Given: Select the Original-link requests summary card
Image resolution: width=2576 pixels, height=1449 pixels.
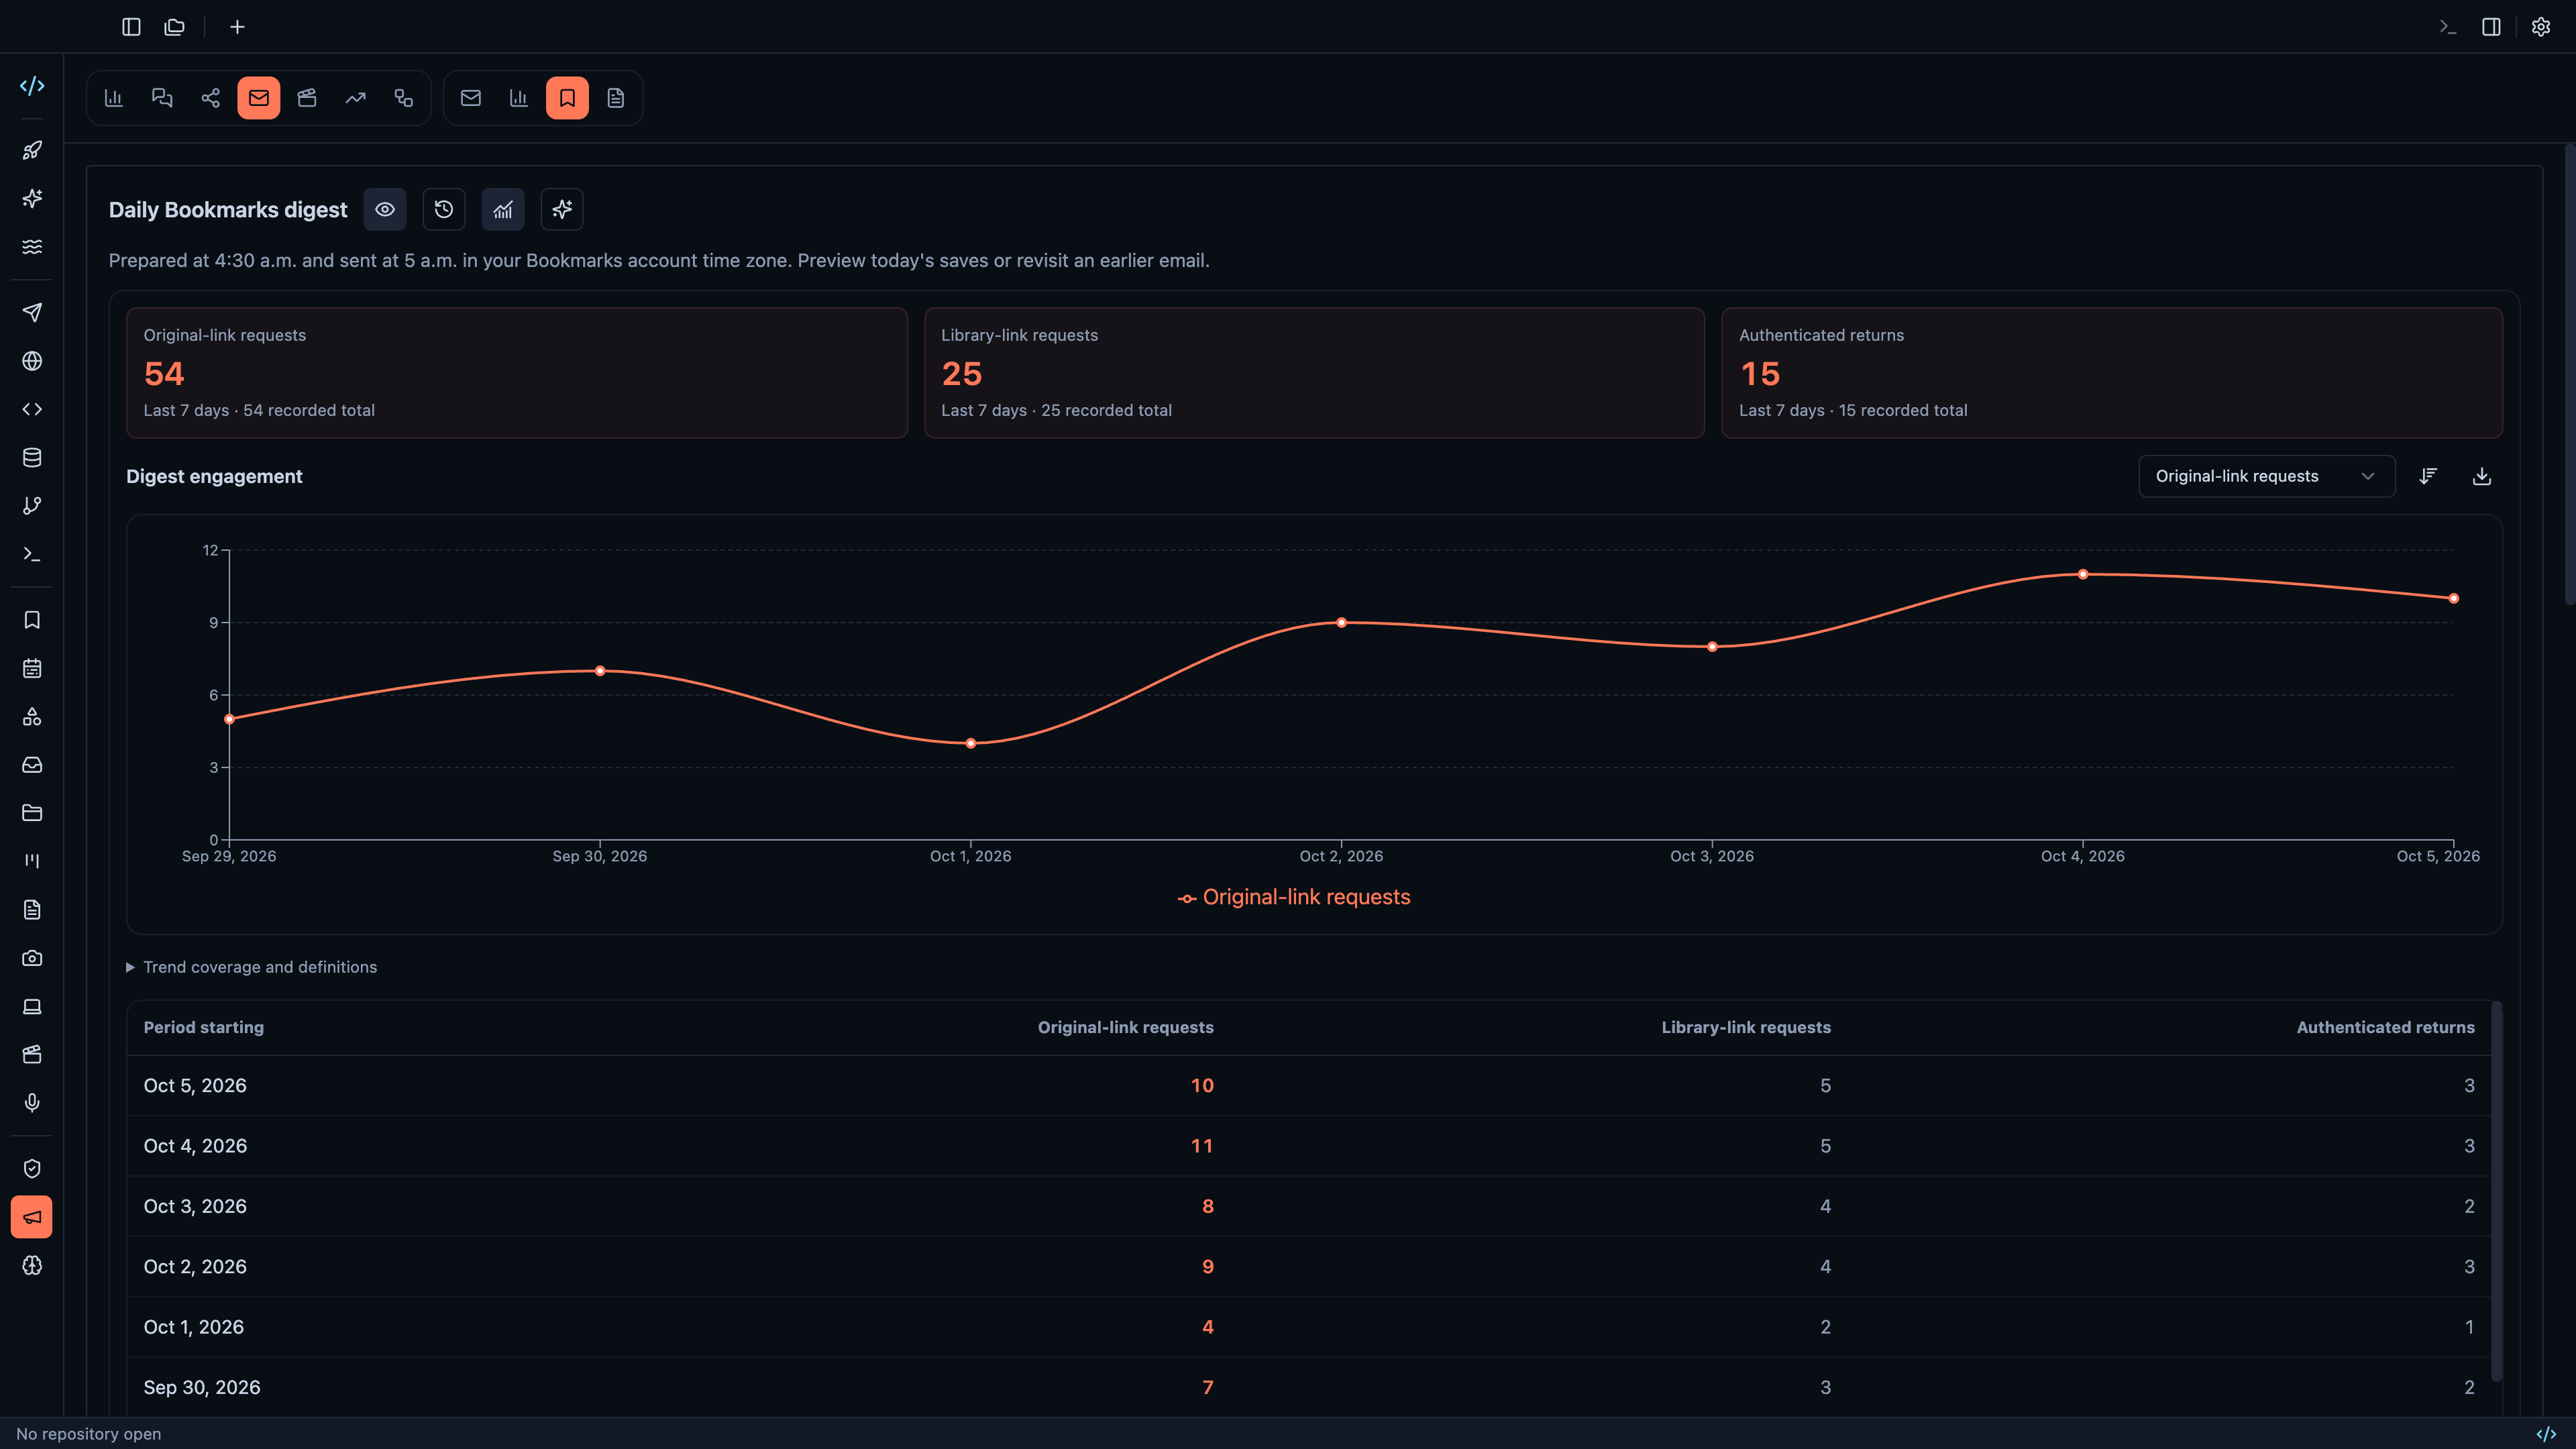Looking at the screenshot, I should 517,373.
